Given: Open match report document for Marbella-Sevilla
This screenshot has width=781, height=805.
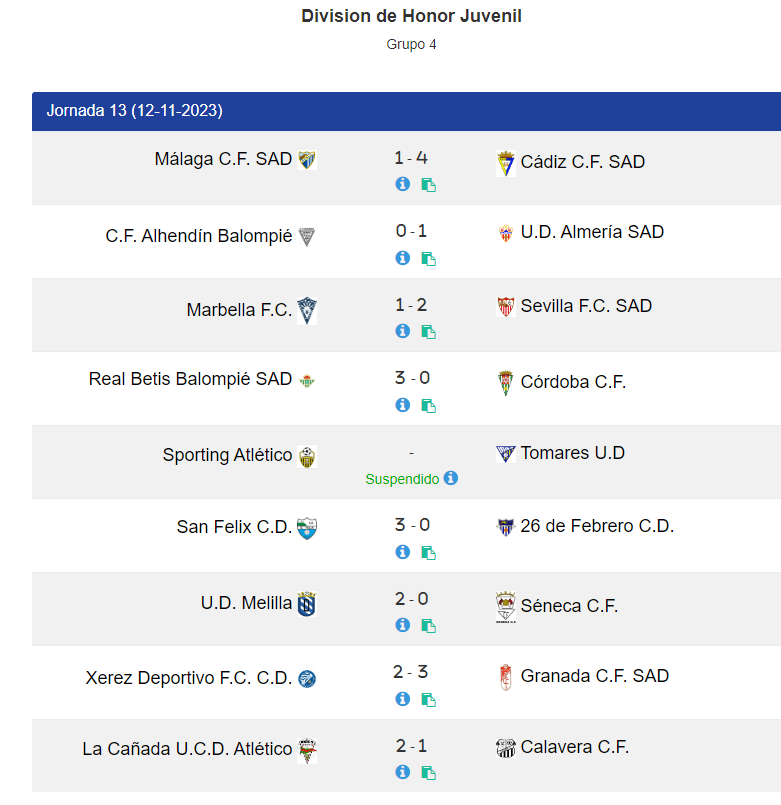Looking at the screenshot, I should [428, 332].
